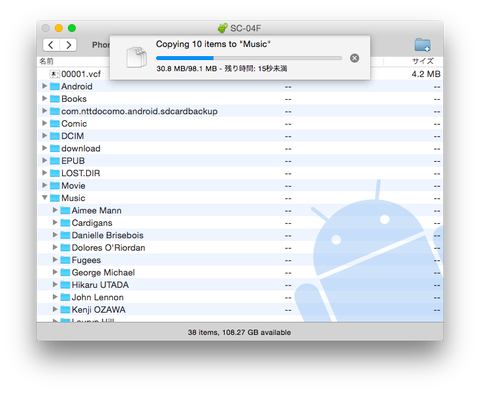Select the Android folder name
480x393 pixels.
[x=77, y=86]
